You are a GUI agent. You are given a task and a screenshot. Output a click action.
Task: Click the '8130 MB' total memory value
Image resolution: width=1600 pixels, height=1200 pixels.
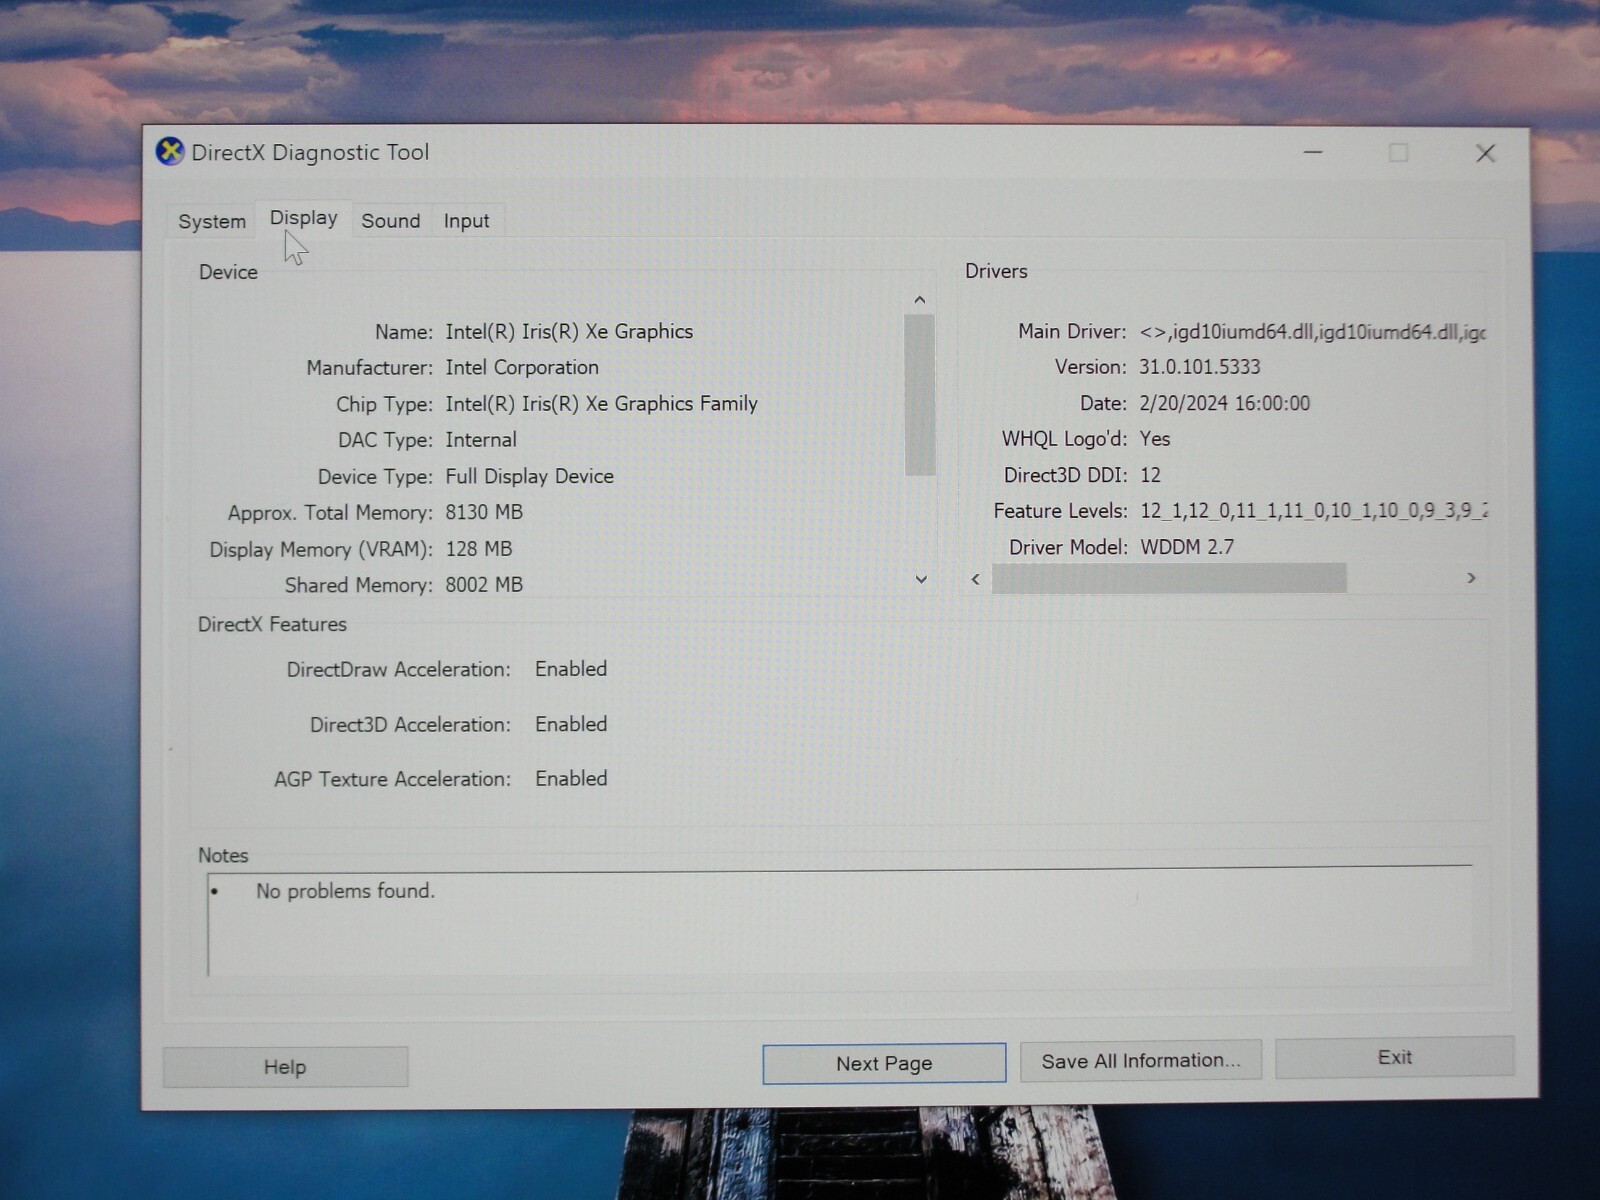(484, 512)
